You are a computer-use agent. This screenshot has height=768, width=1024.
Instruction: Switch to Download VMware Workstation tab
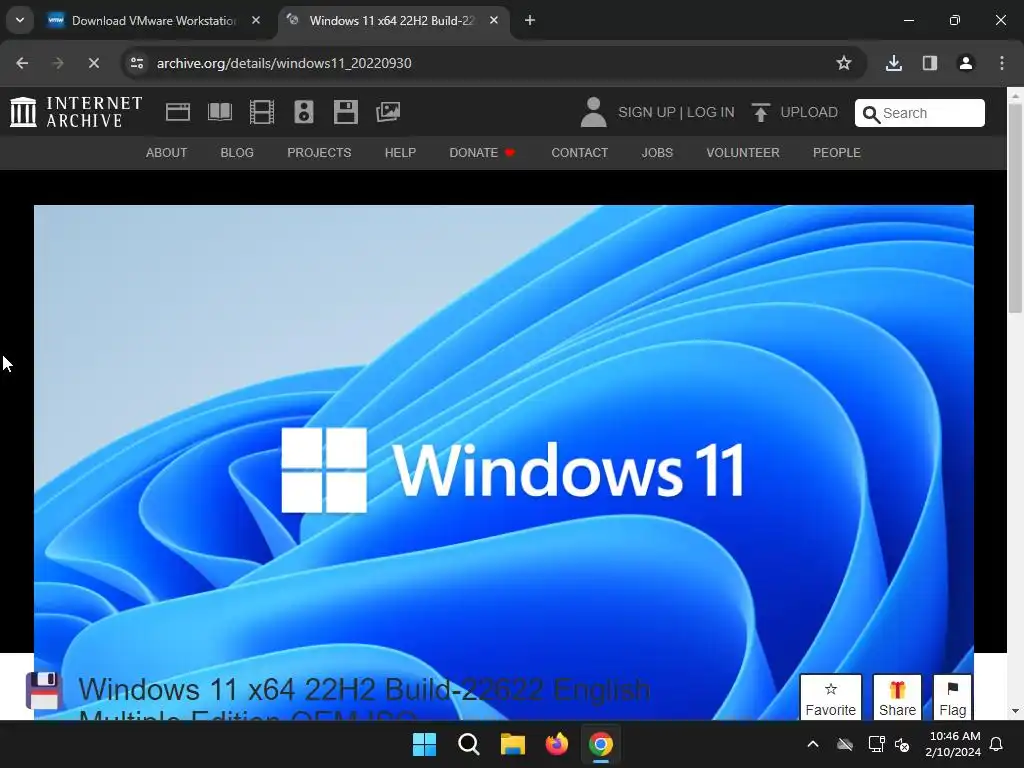pos(154,20)
